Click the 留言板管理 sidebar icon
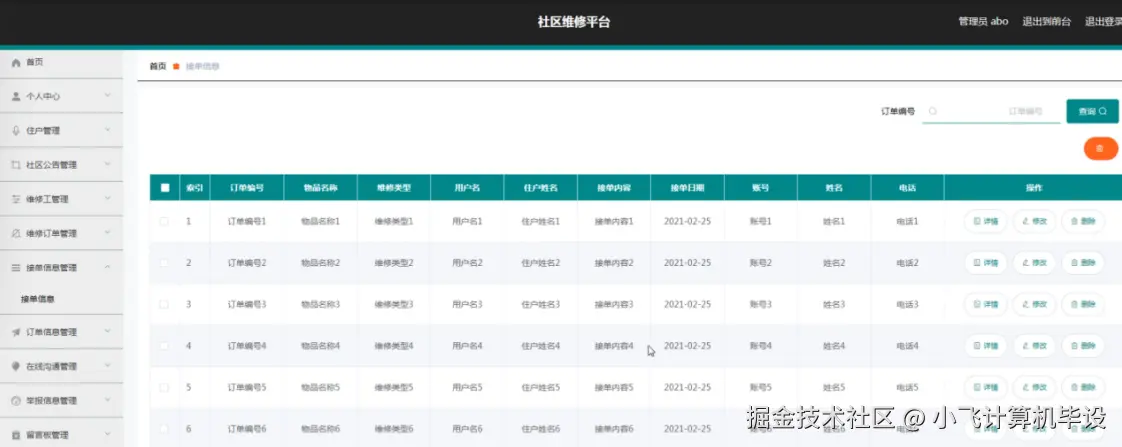 (16, 435)
